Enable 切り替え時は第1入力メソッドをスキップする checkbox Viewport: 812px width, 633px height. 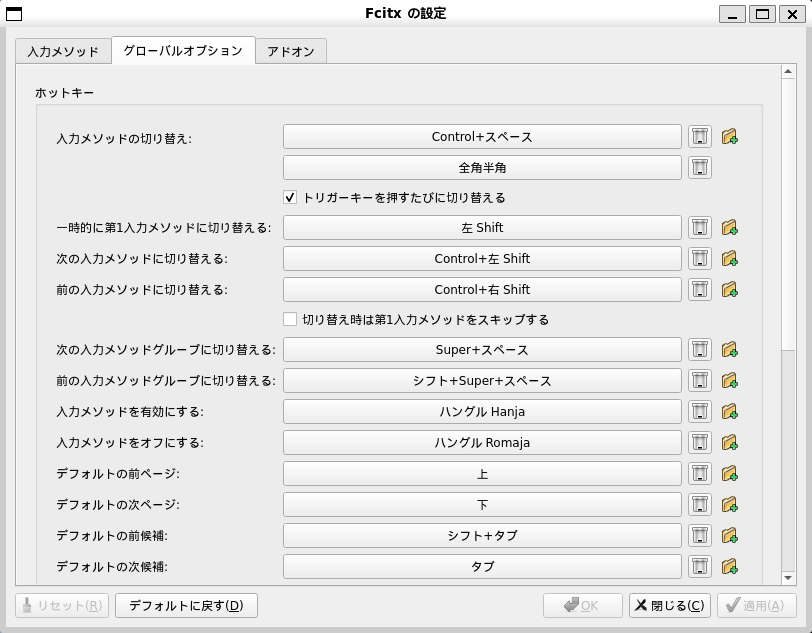291,320
